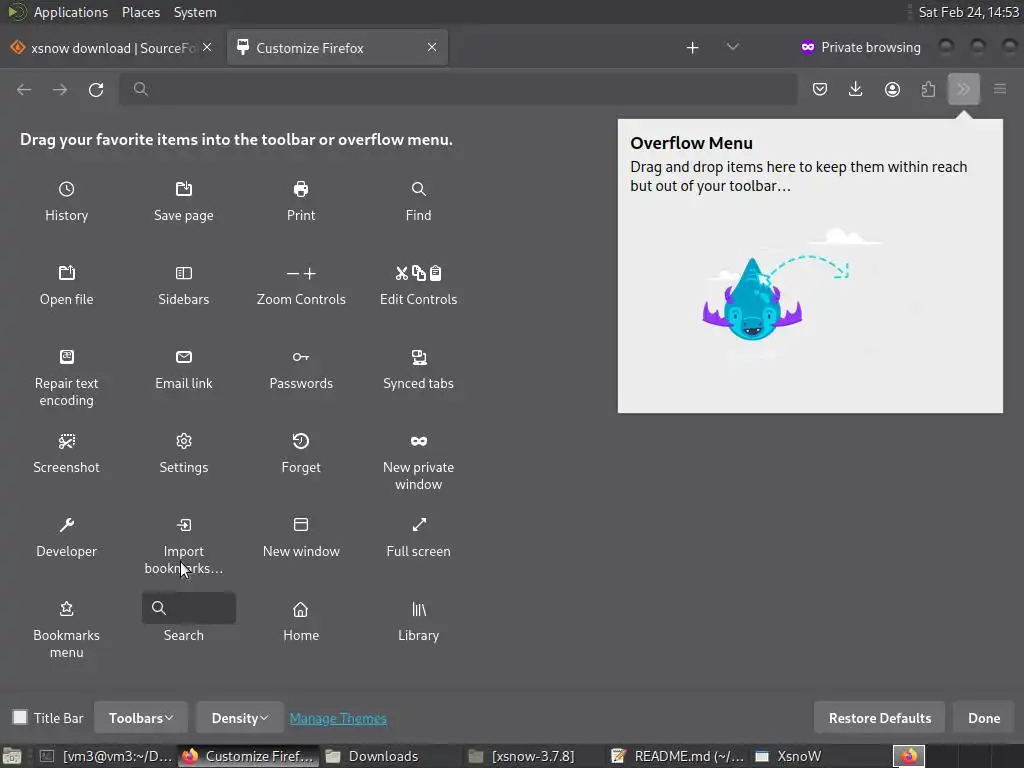
Task: Click the clock showing Sat Feb 24
Action: (968, 12)
